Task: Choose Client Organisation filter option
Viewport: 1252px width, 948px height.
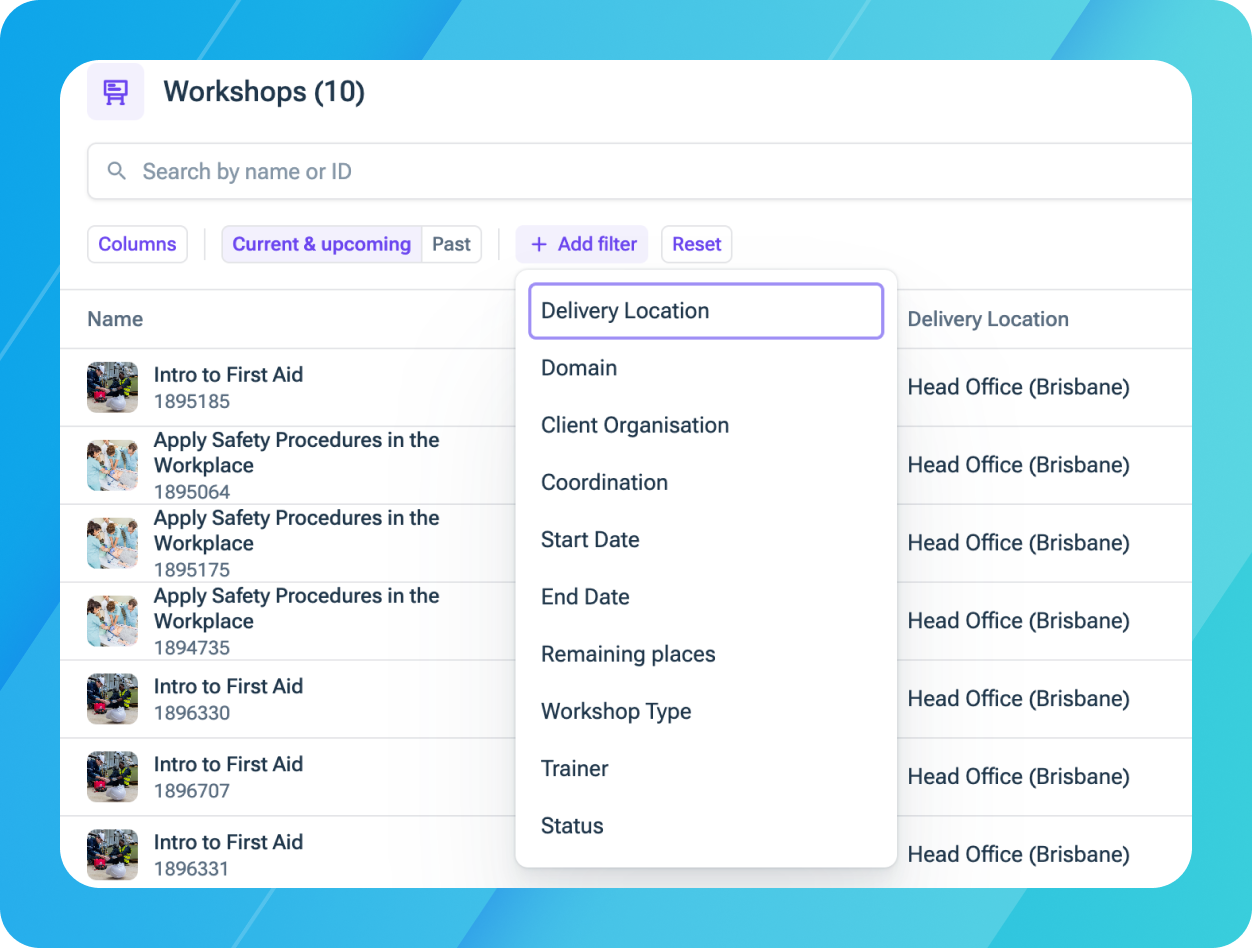Action: tap(706, 425)
